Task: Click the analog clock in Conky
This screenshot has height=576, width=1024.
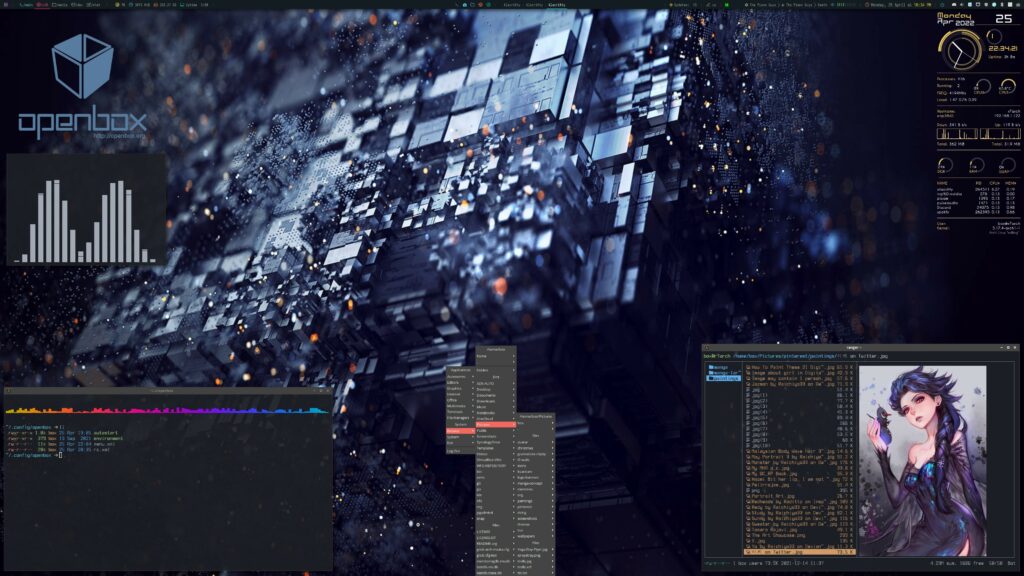Action: [959, 48]
